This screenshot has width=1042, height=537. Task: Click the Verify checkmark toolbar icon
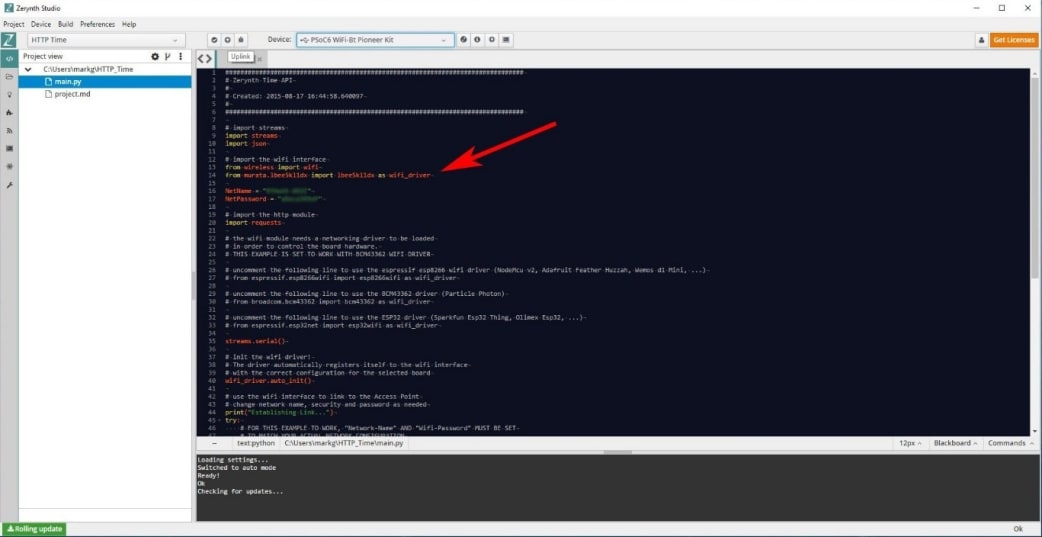(214, 40)
